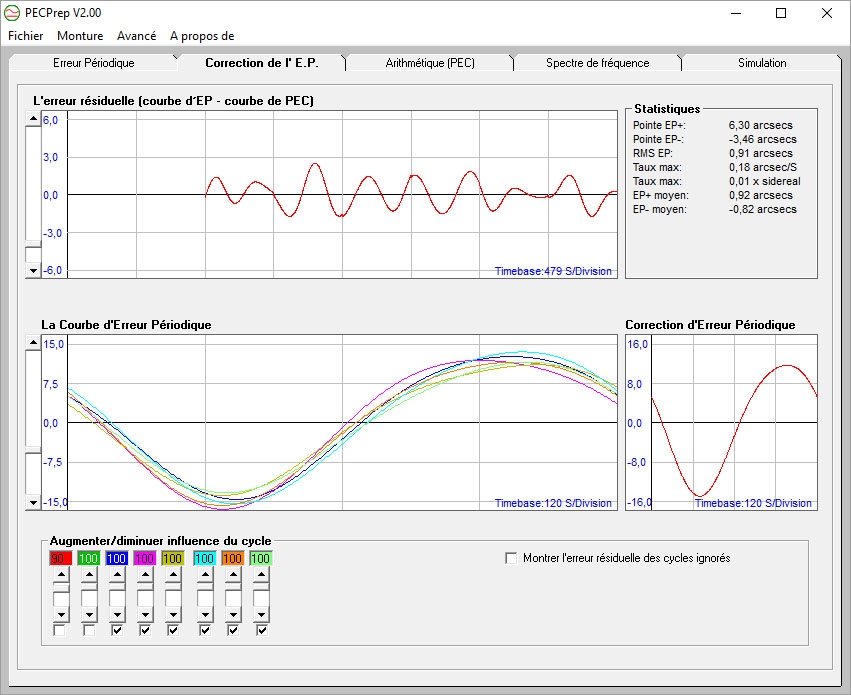Click down arrow of orange cycle scrollbar

[x=233, y=614]
